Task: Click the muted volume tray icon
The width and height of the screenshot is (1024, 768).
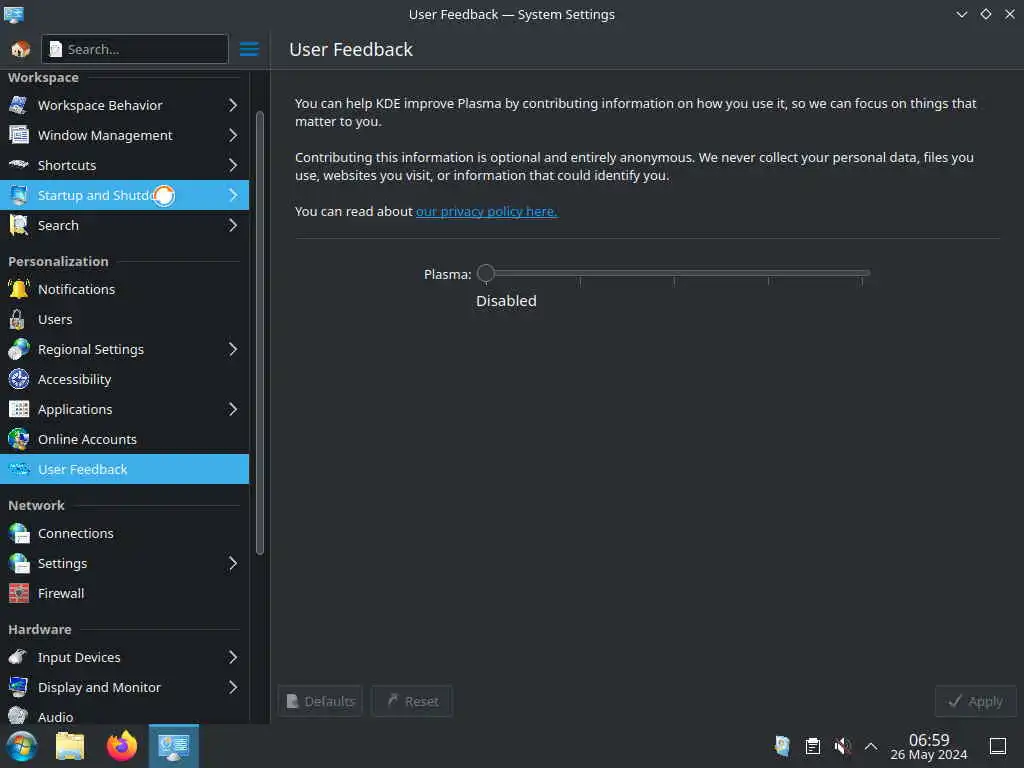Action: coord(842,746)
